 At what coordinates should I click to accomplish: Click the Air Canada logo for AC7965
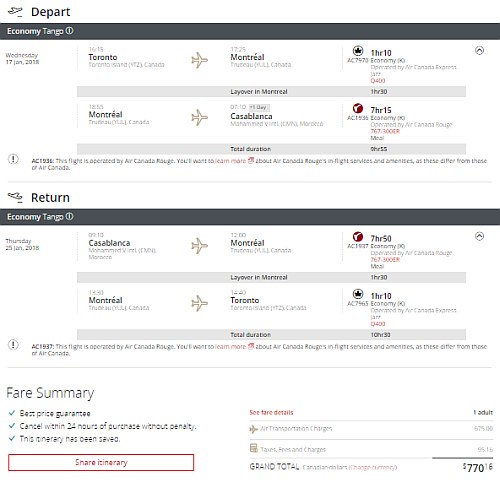(358, 294)
